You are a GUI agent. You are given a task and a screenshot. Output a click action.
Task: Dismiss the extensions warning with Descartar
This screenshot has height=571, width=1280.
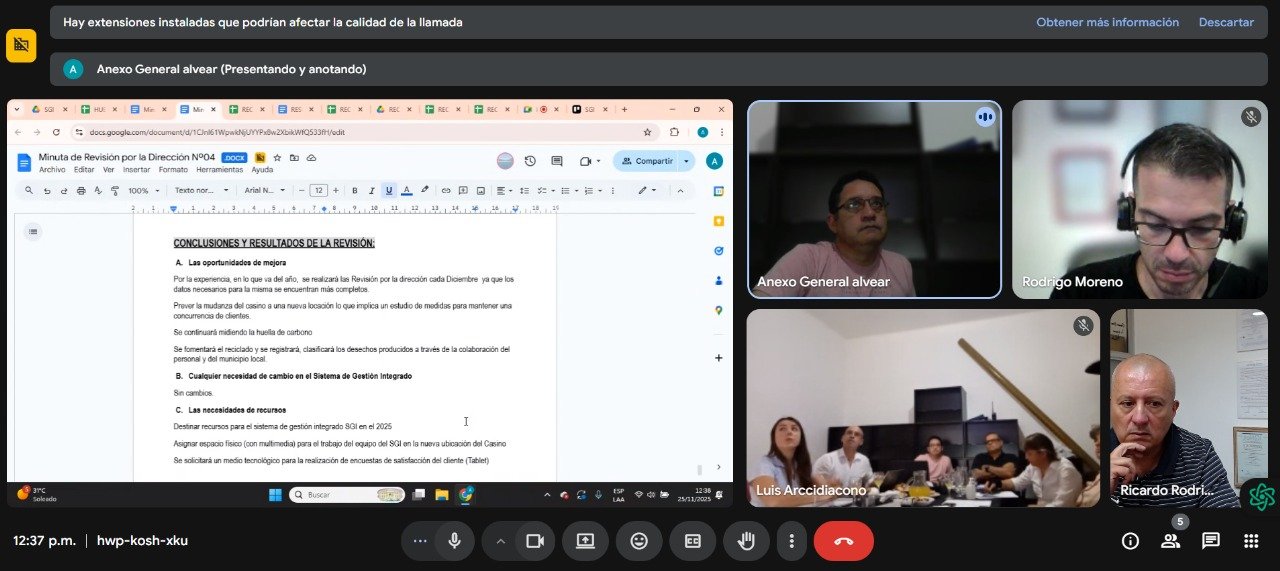click(1226, 22)
